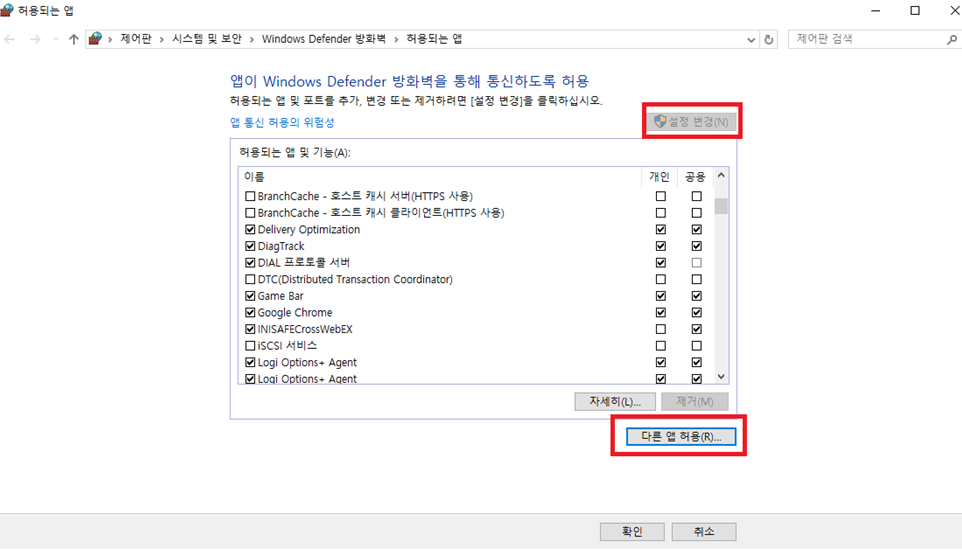Select the INISAFECrossWebEX row text

coord(305,329)
